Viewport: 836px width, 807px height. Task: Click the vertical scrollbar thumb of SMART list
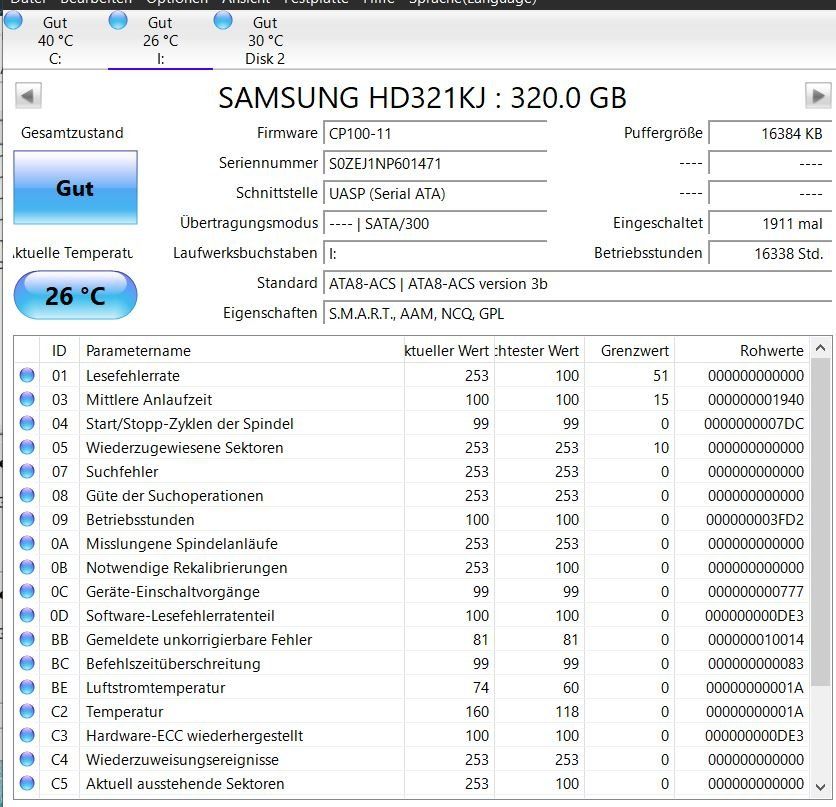(821, 522)
